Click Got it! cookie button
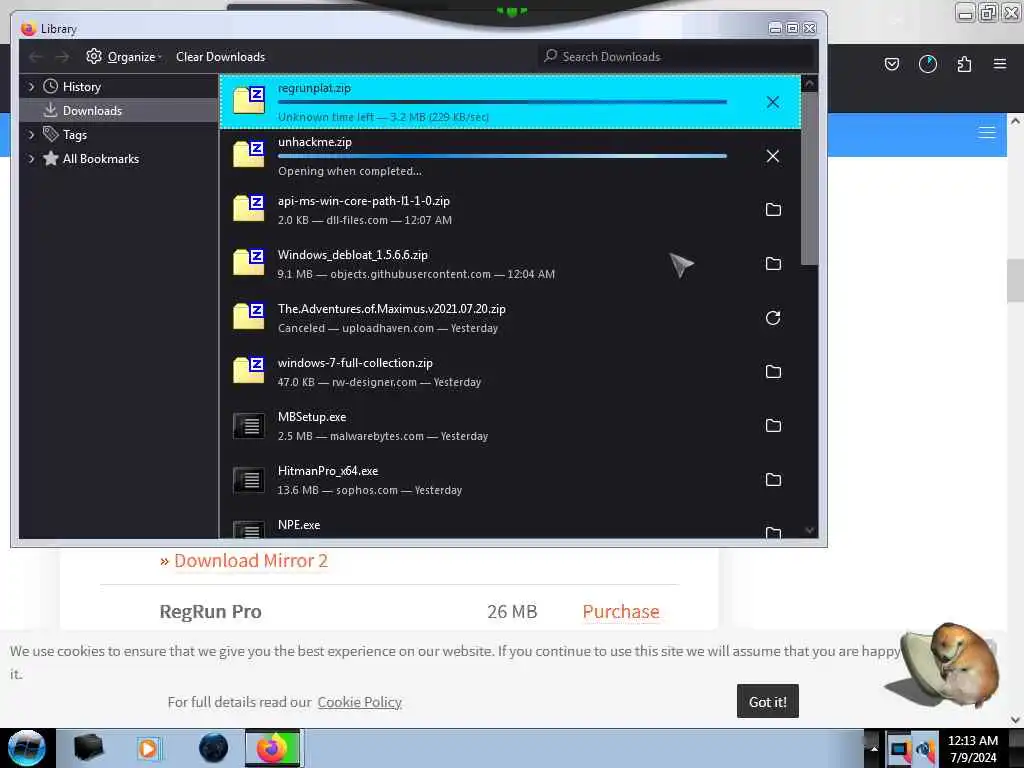1024x768 pixels. tap(767, 701)
